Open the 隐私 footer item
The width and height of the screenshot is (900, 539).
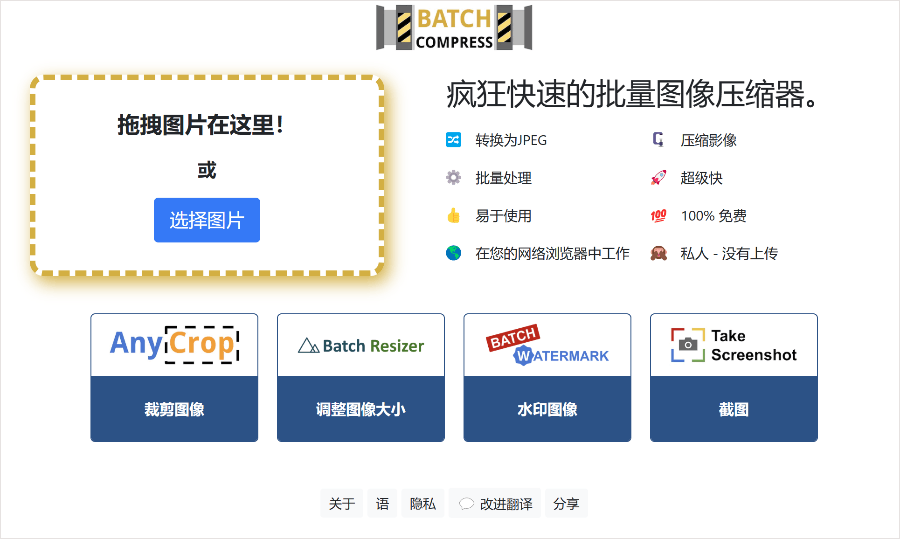(422, 503)
